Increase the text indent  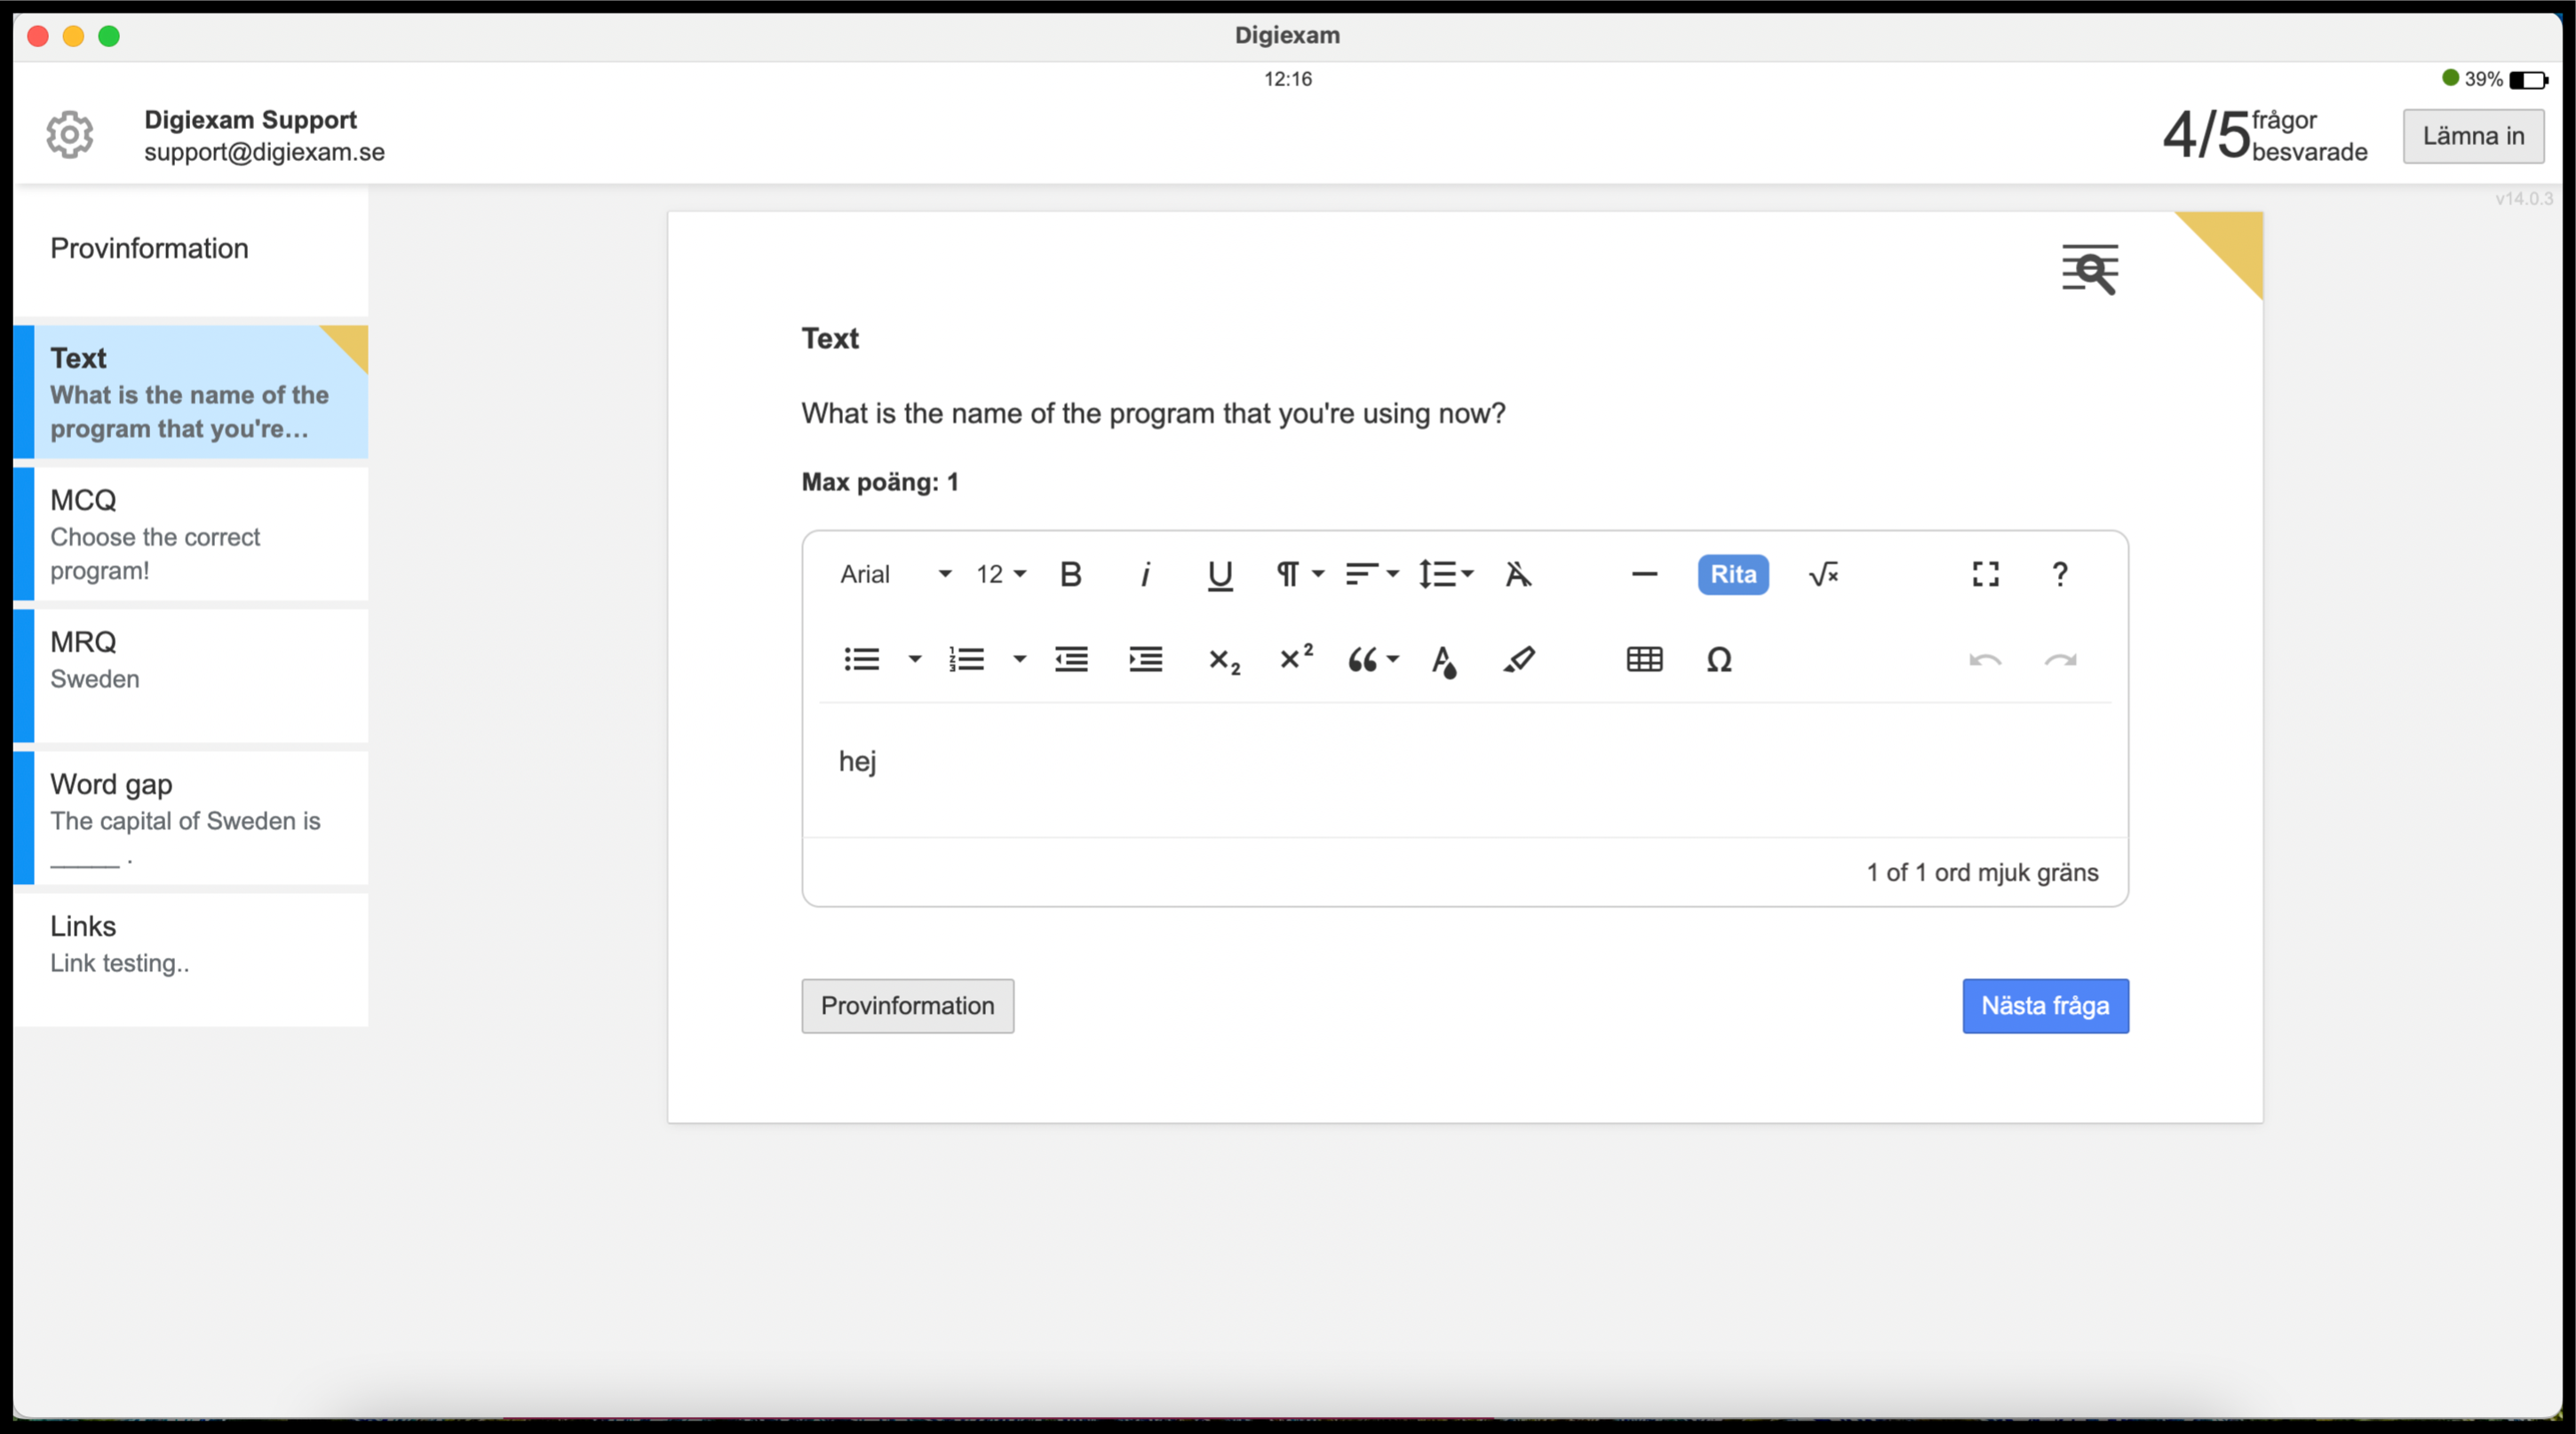1145,659
